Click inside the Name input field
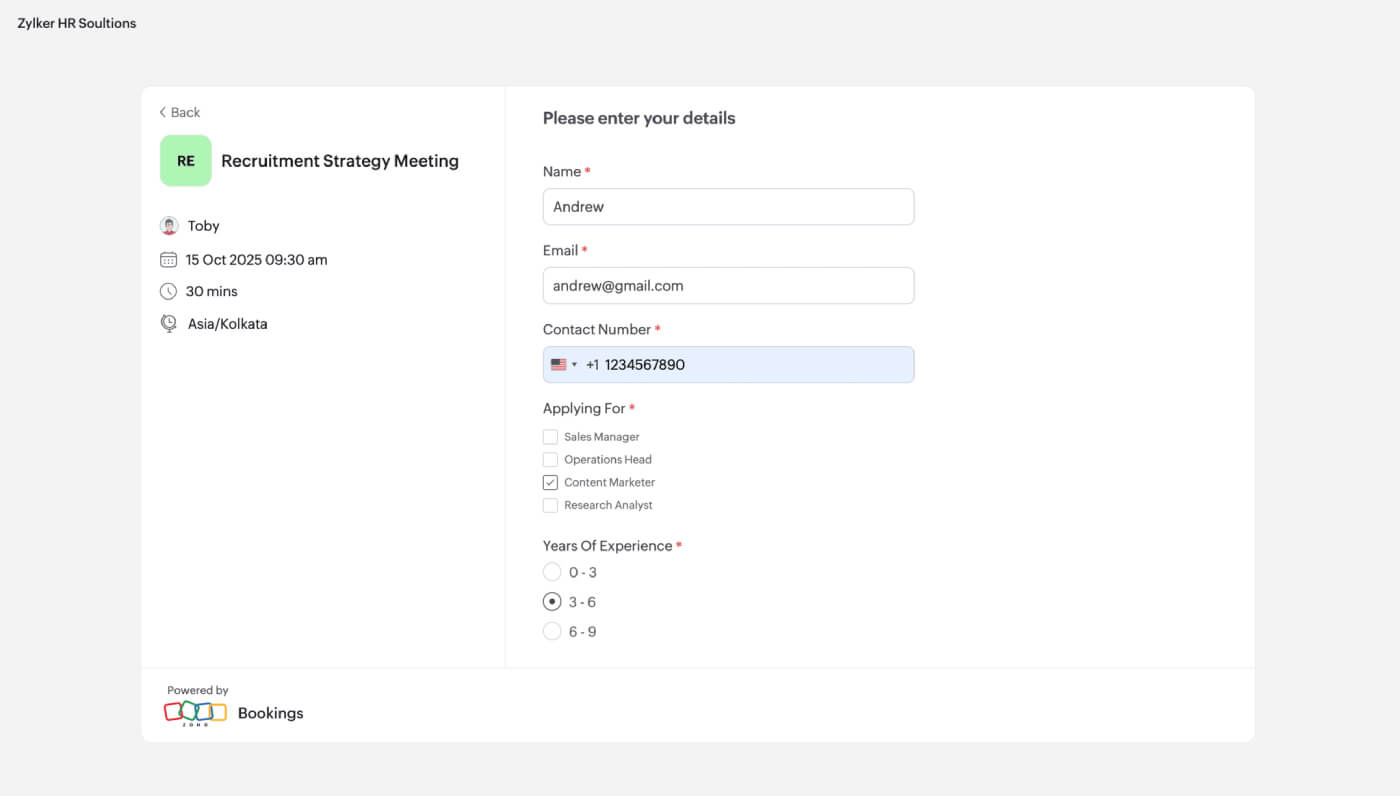Viewport: 1400px width, 796px height. 728,206
